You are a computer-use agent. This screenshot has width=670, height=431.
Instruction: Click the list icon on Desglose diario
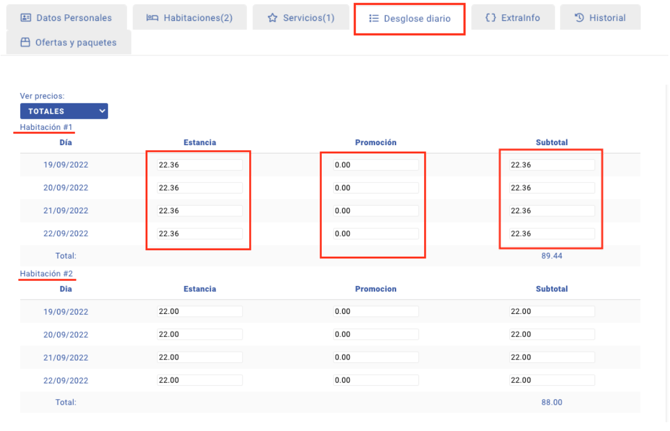coord(373,18)
